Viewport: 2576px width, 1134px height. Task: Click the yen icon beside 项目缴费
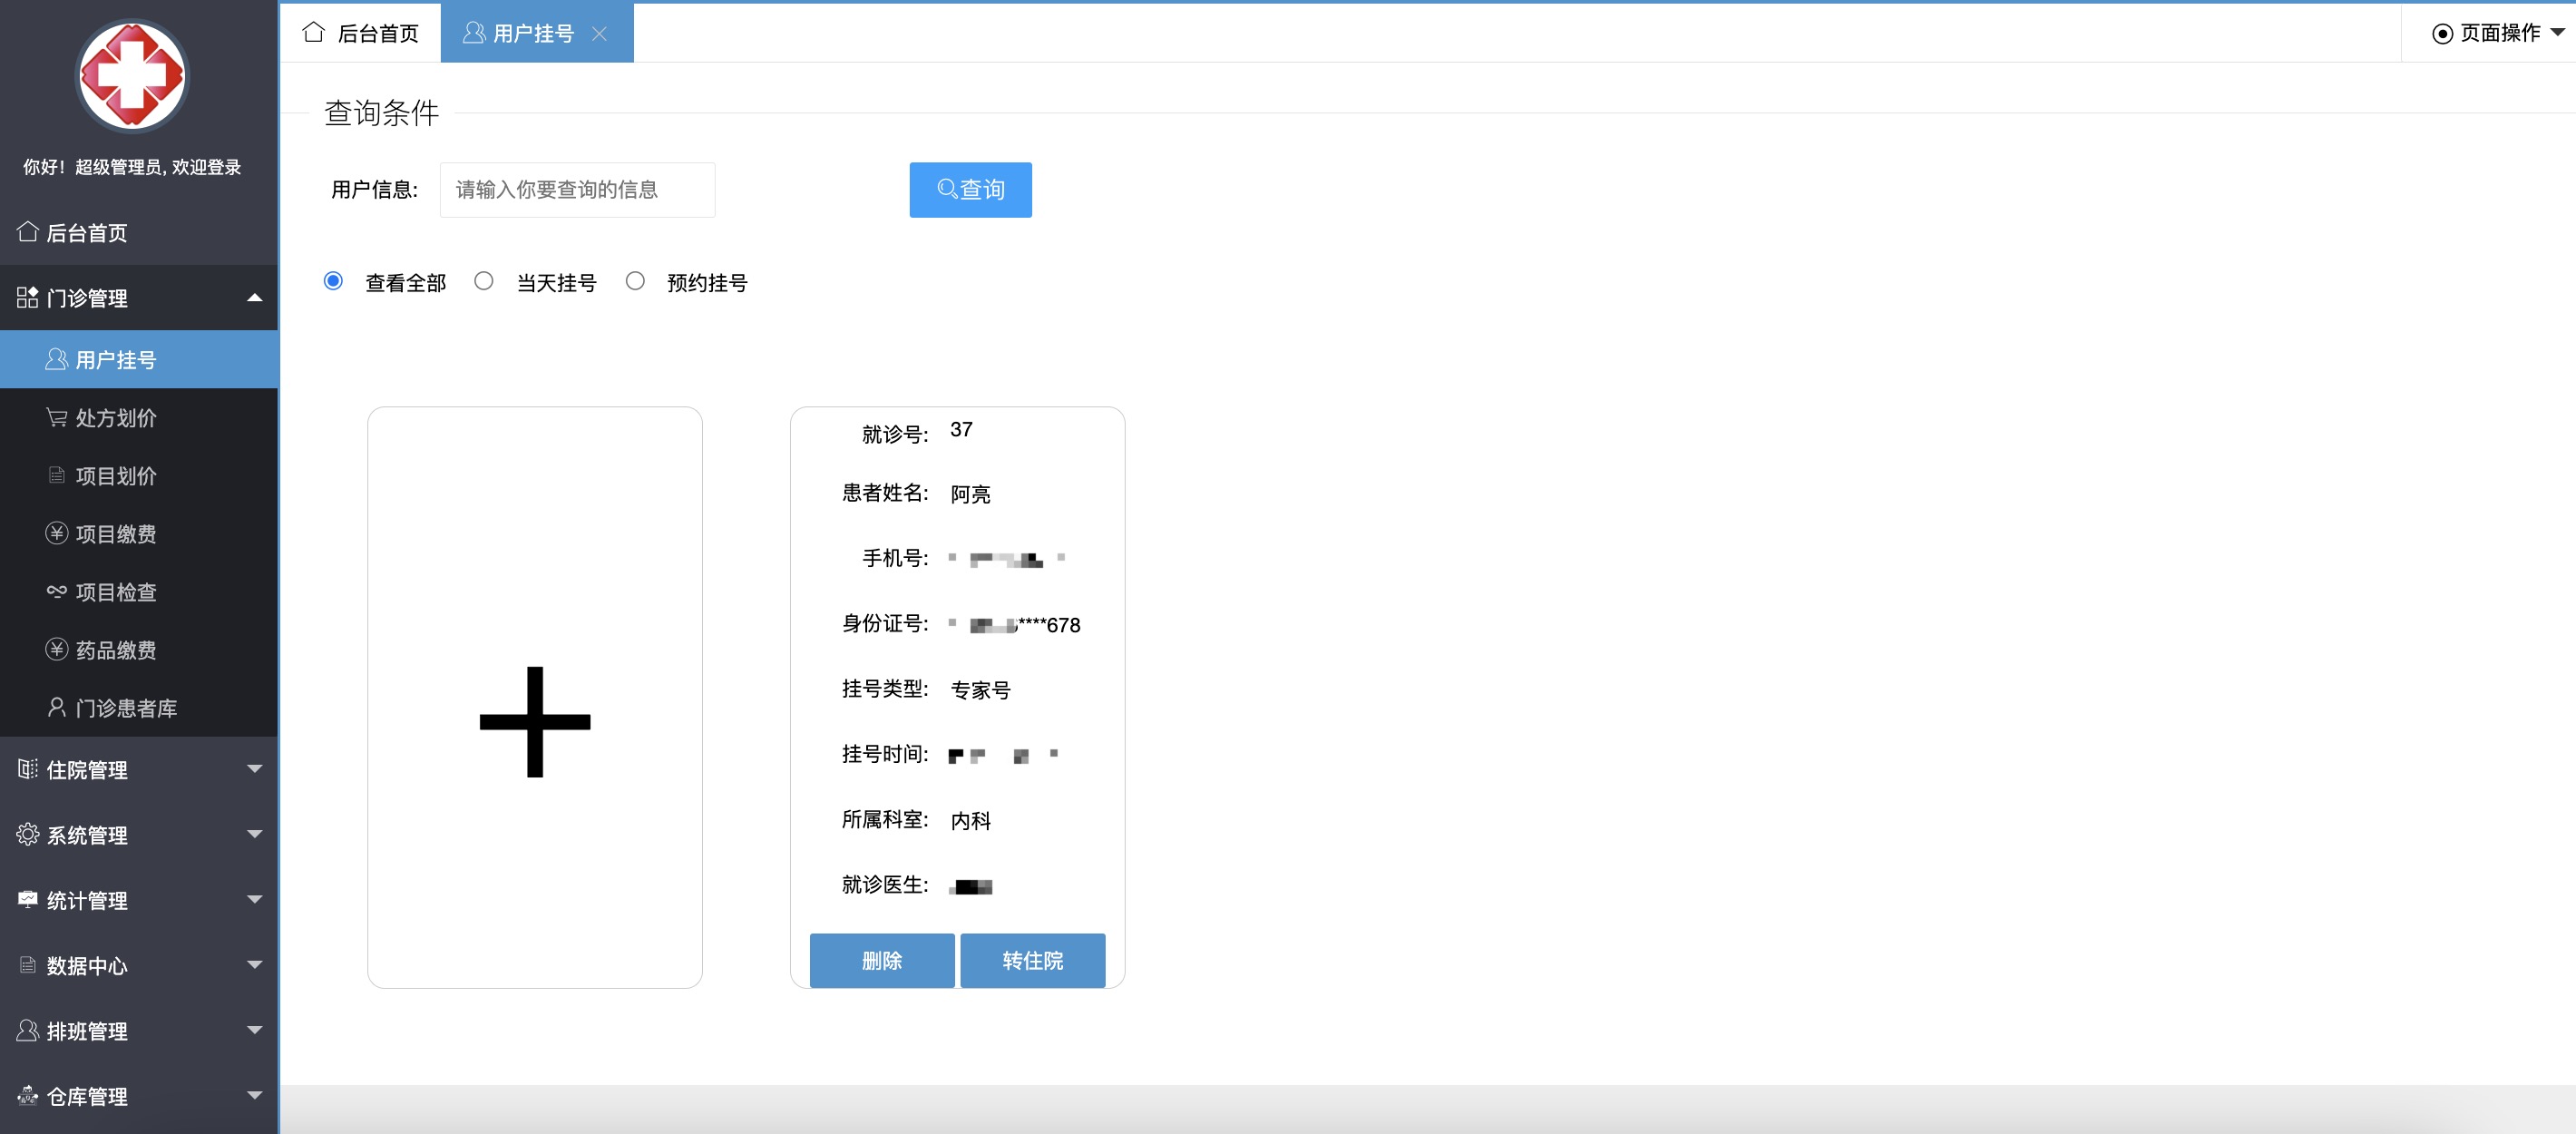point(57,533)
